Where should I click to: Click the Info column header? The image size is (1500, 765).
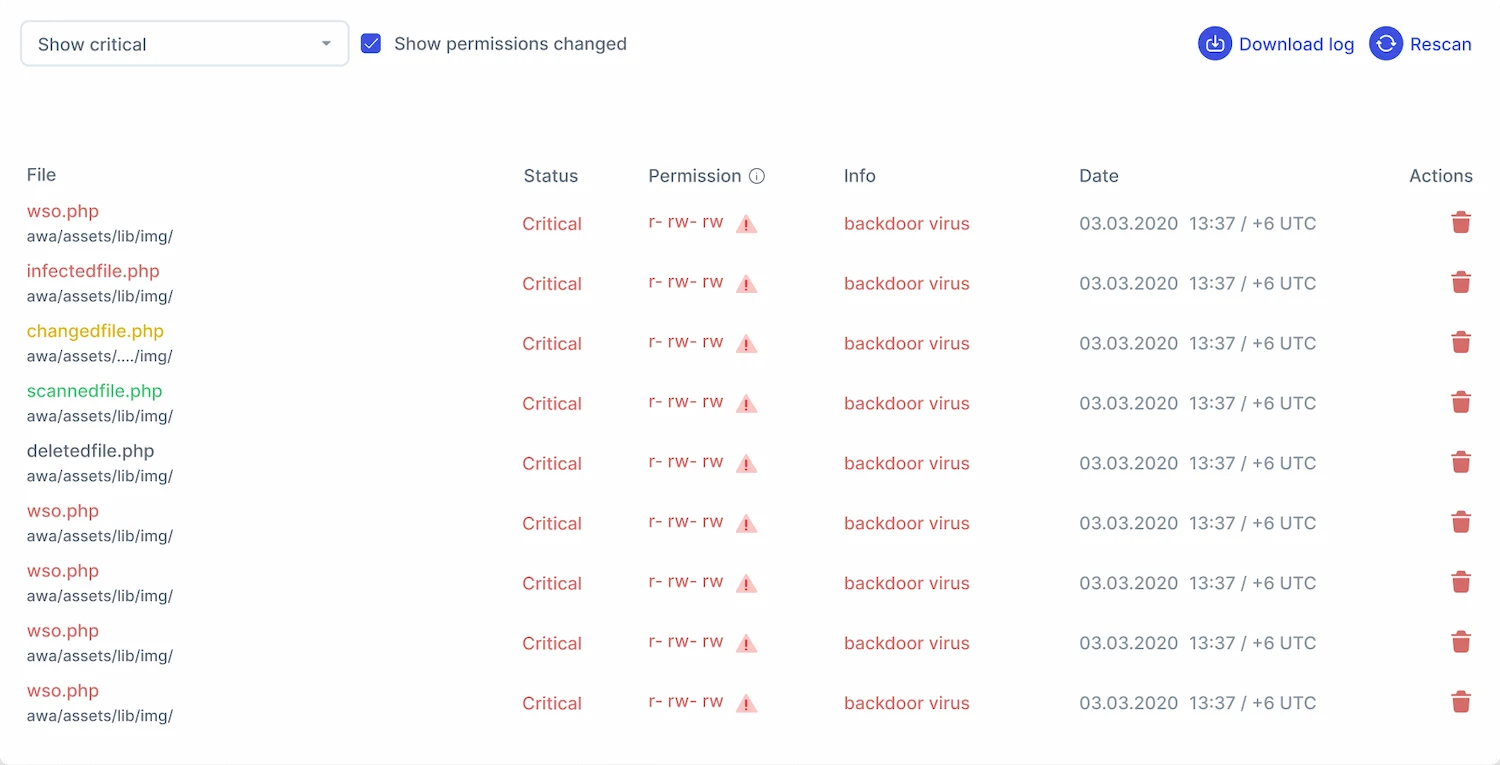[859, 176]
